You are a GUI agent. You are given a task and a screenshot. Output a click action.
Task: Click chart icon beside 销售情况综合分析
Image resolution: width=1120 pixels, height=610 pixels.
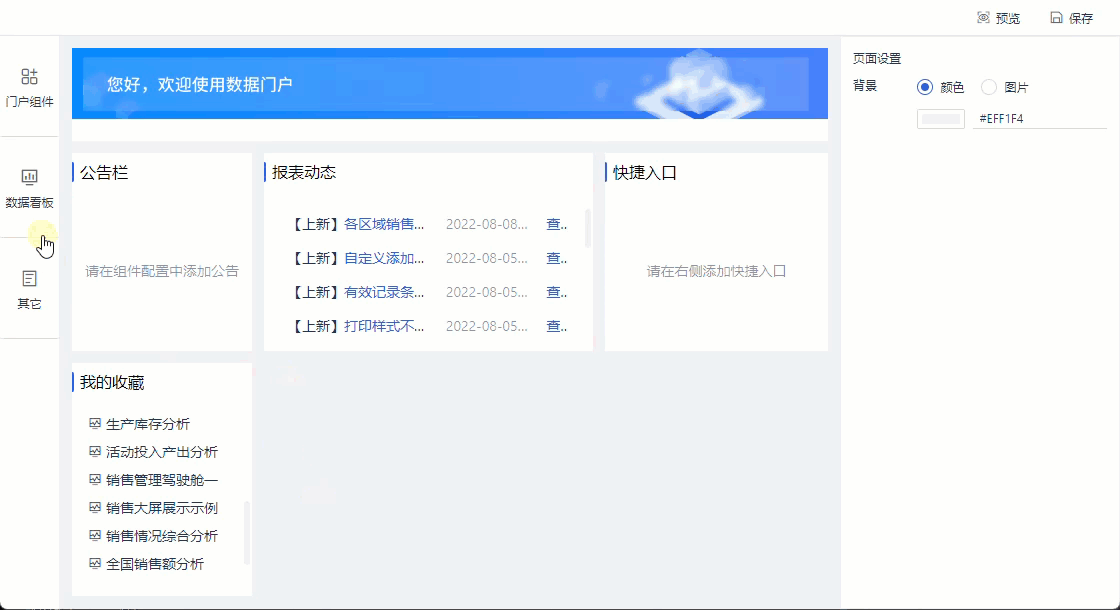click(94, 535)
